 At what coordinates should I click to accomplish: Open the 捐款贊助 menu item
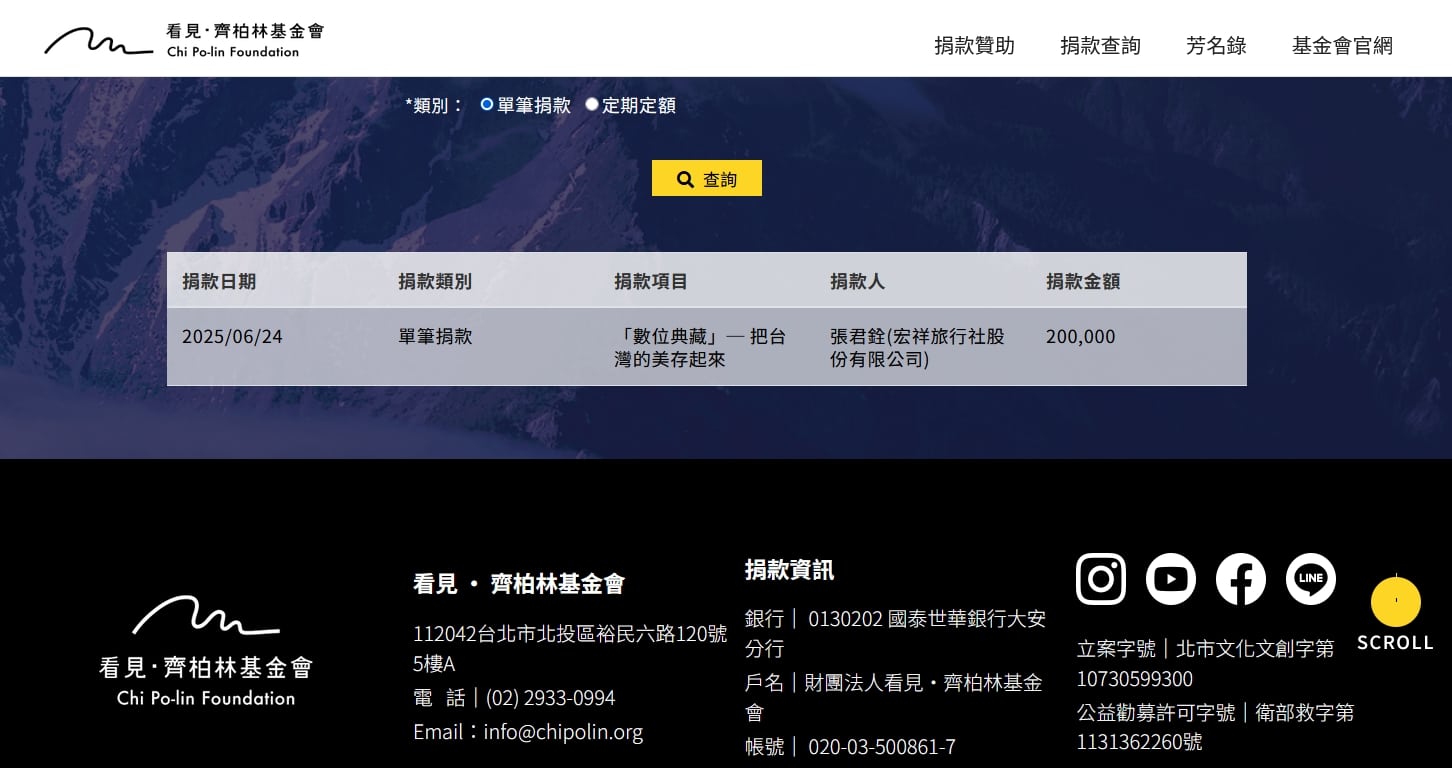coord(974,45)
